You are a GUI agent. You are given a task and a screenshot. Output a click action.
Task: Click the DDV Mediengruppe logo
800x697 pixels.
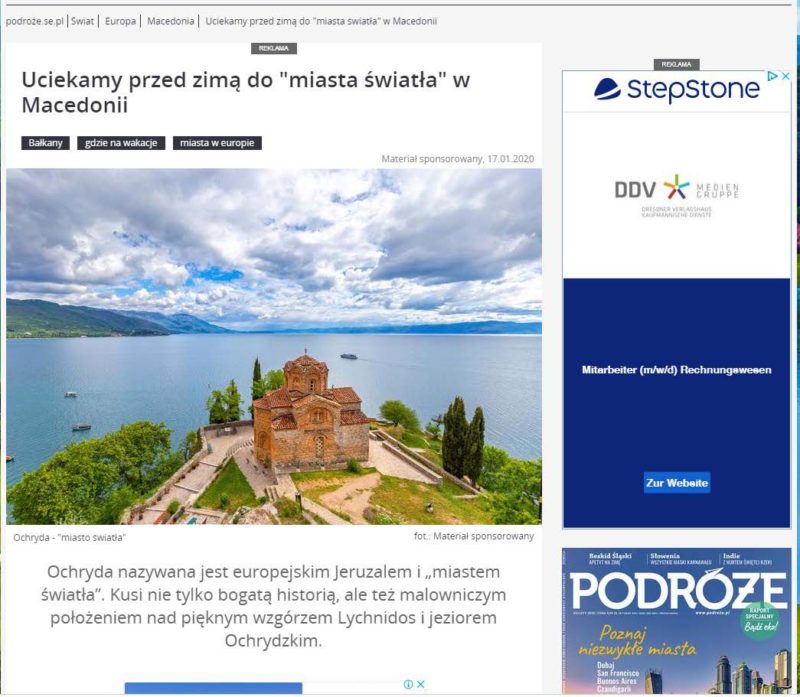[x=677, y=195]
